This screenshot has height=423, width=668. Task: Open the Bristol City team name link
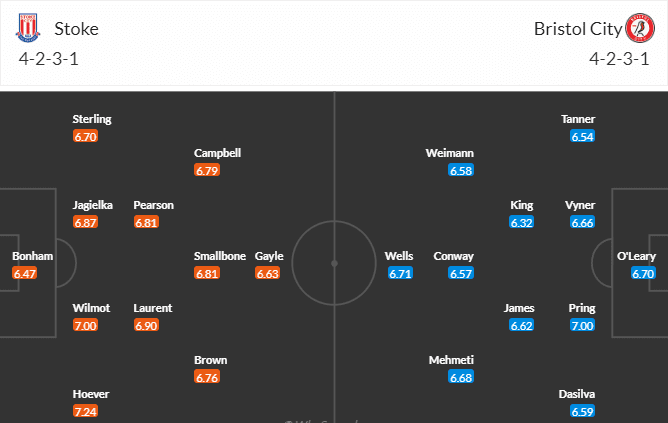point(576,28)
